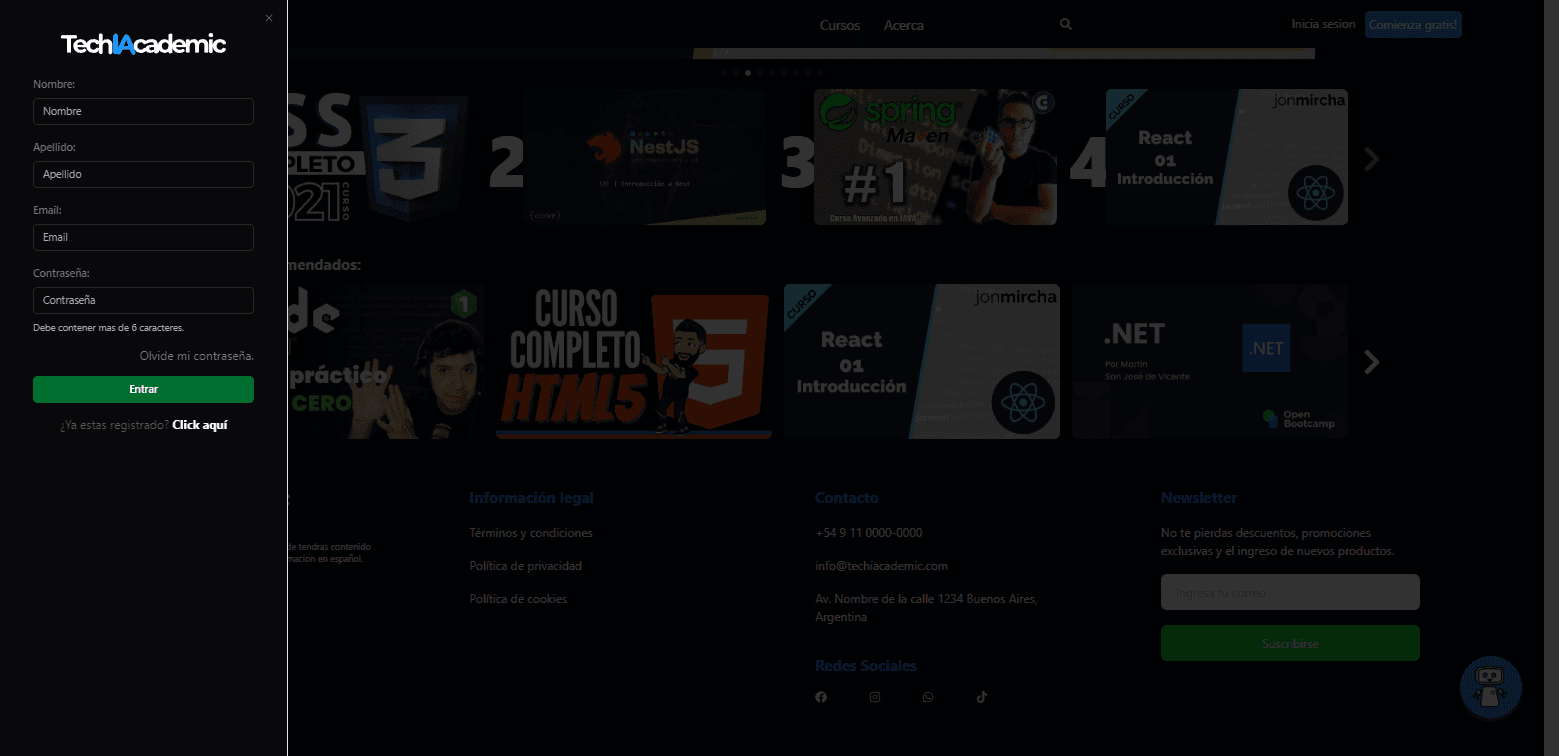Image resolution: width=1559 pixels, height=756 pixels.
Task: Open the Facebook social icon
Action: (821, 697)
